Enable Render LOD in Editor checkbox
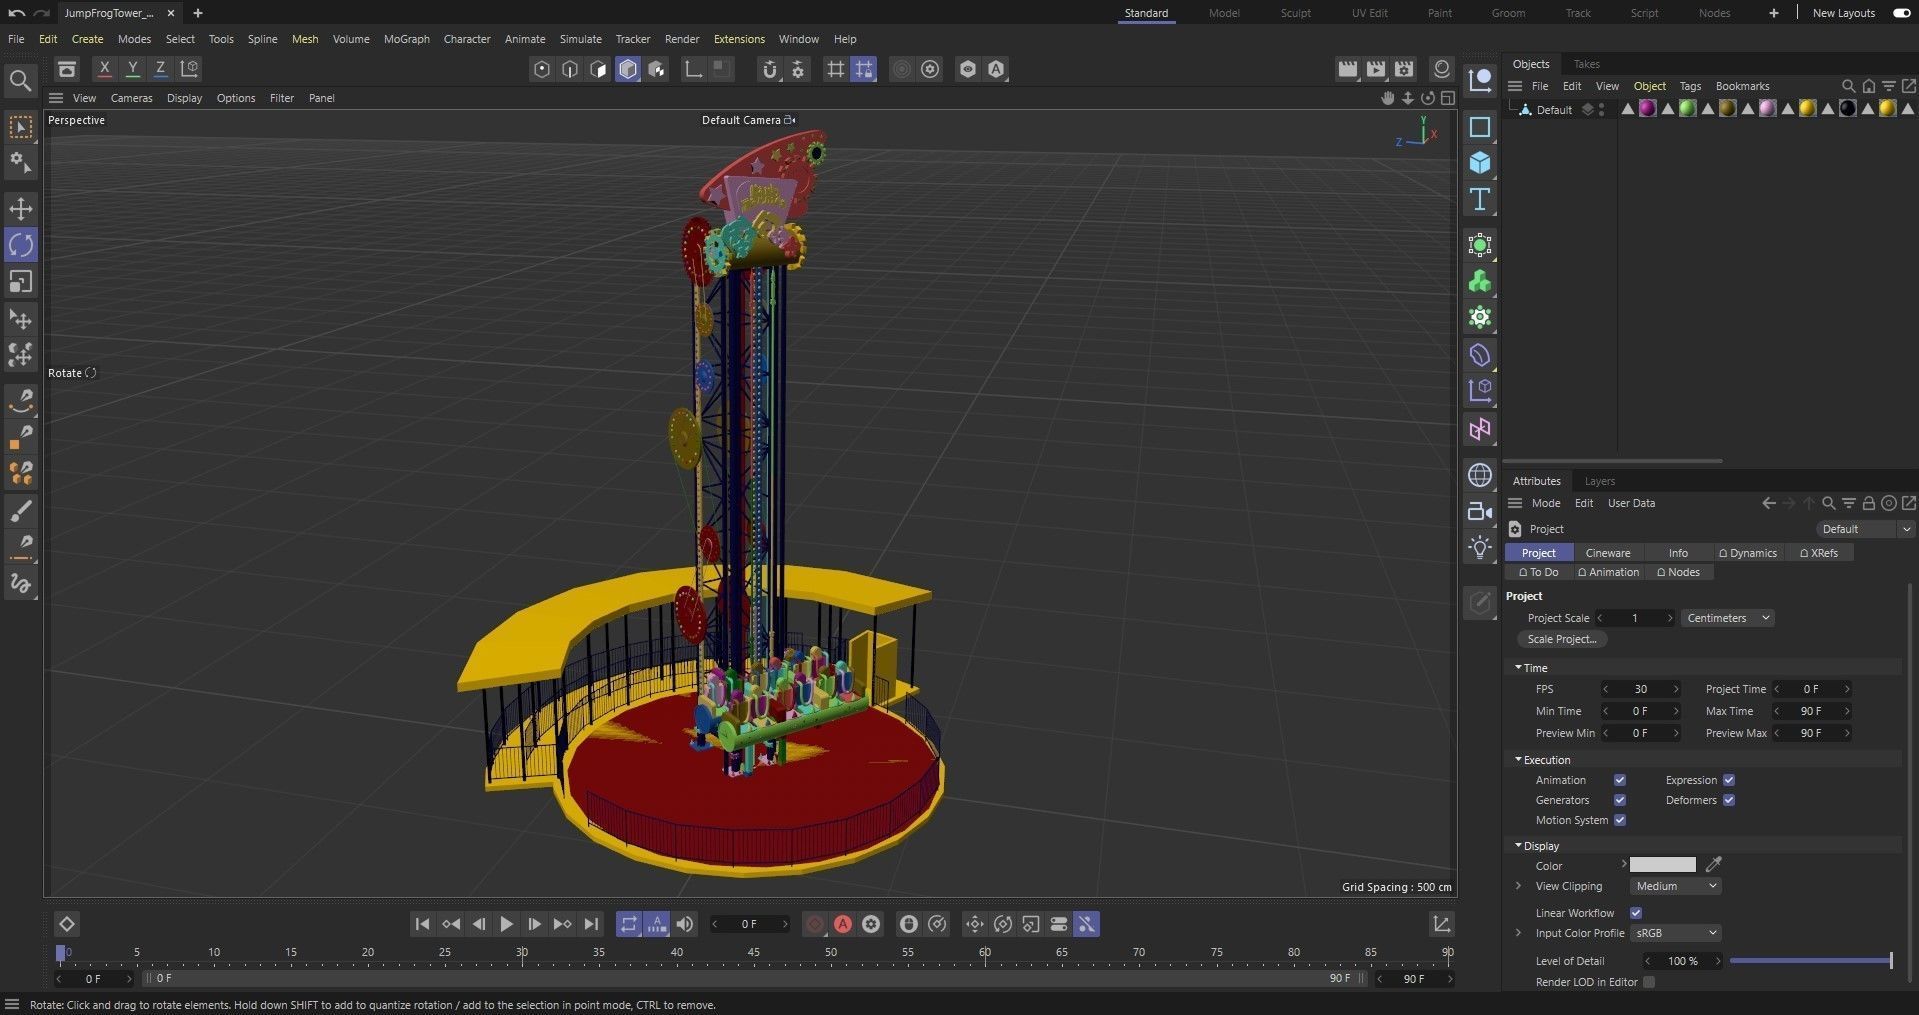1919x1015 pixels. (1649, 982)
